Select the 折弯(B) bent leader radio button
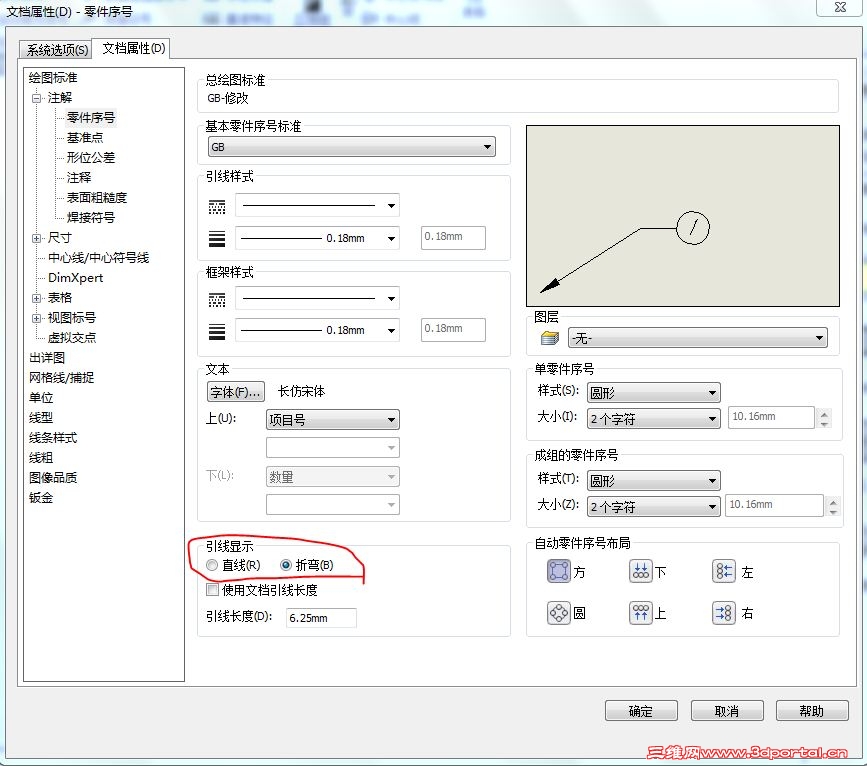 pyautogui.click(x=286, y=565)
